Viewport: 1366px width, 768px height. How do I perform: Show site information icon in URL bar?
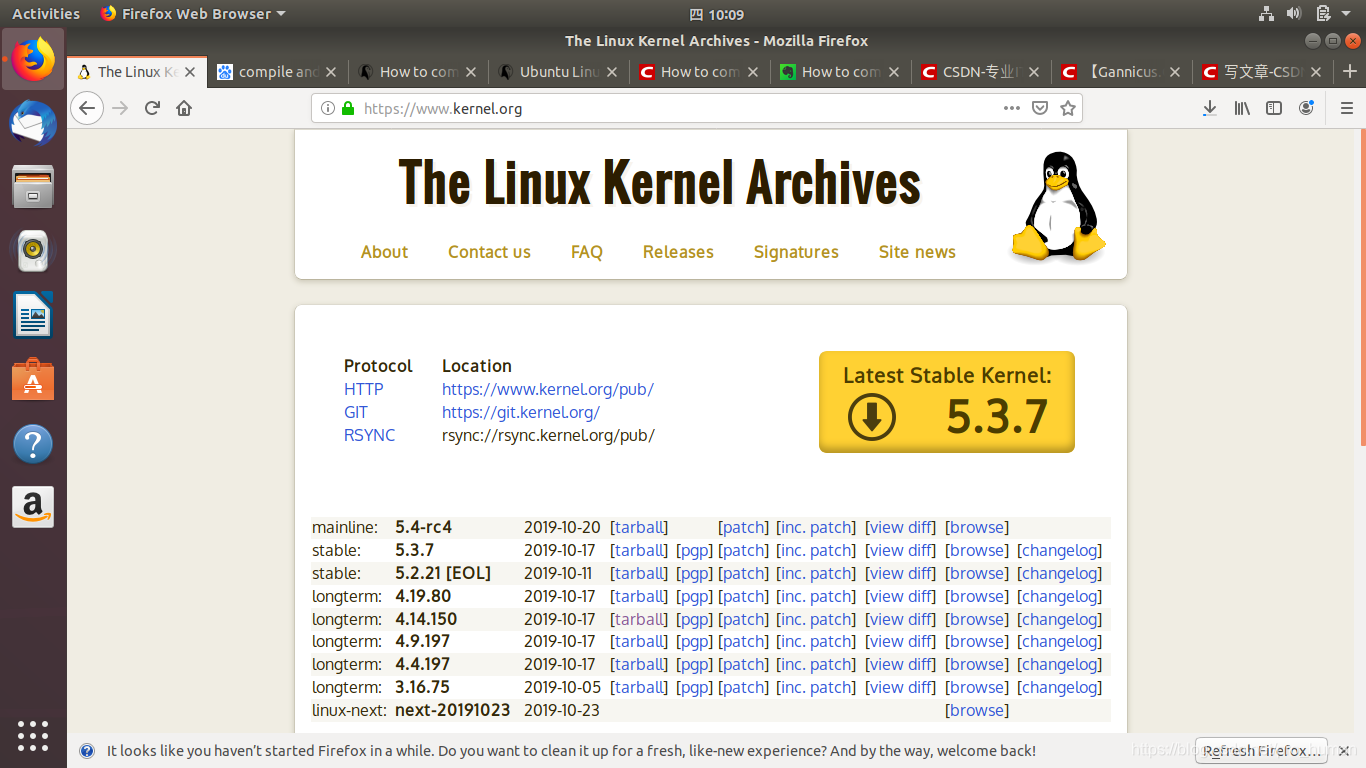[328, 108]
